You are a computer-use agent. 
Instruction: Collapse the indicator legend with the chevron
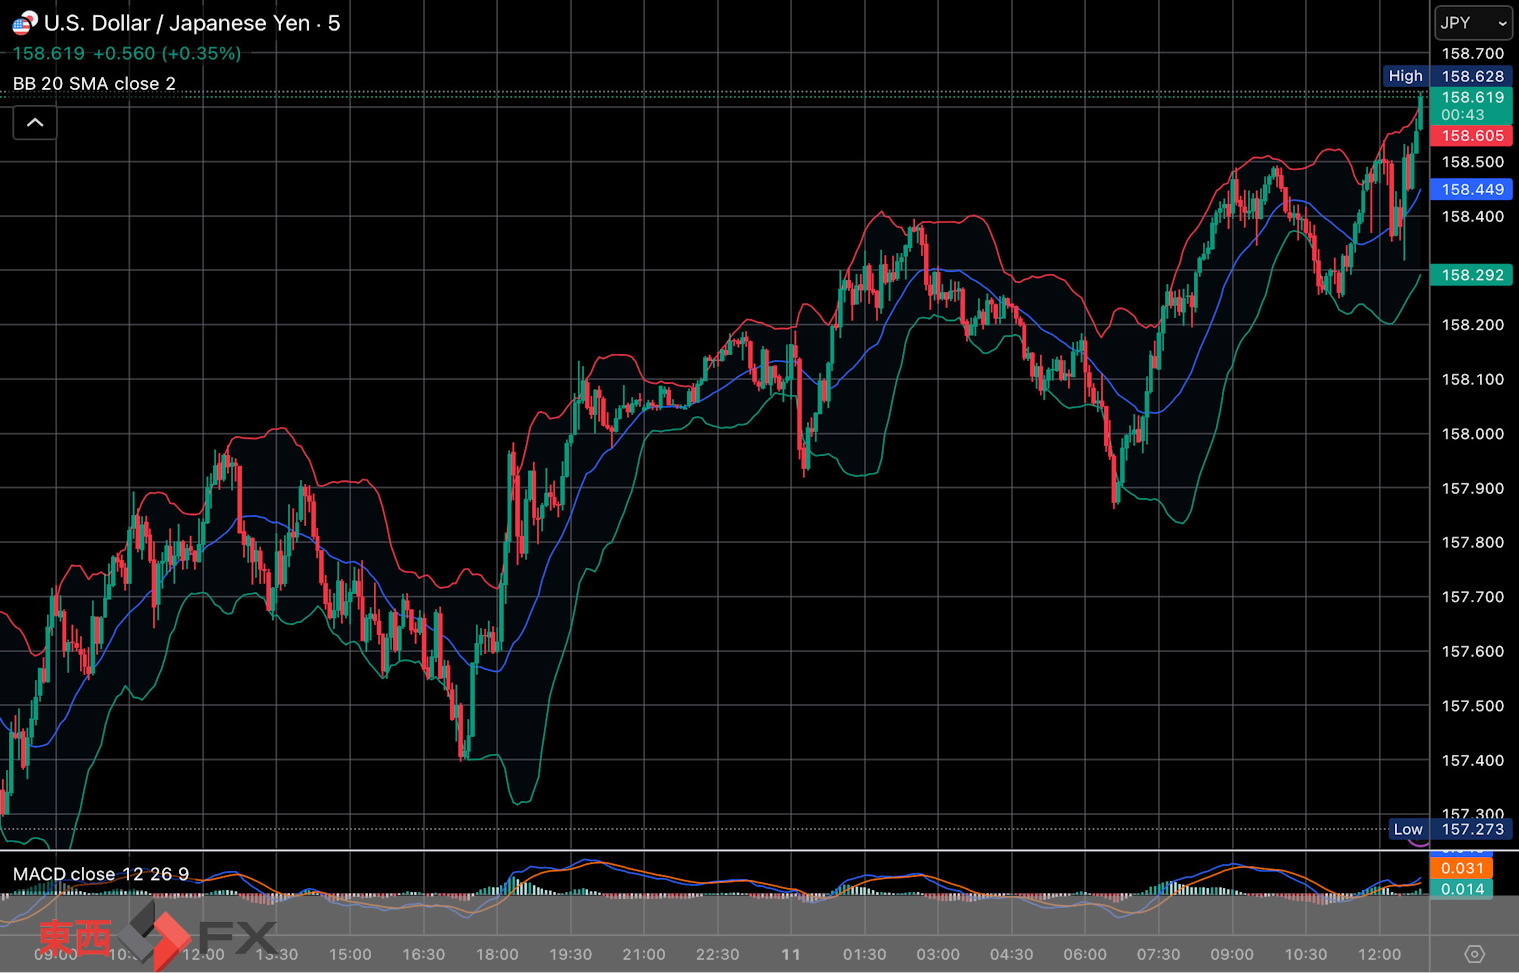click(x=35, y=123)
